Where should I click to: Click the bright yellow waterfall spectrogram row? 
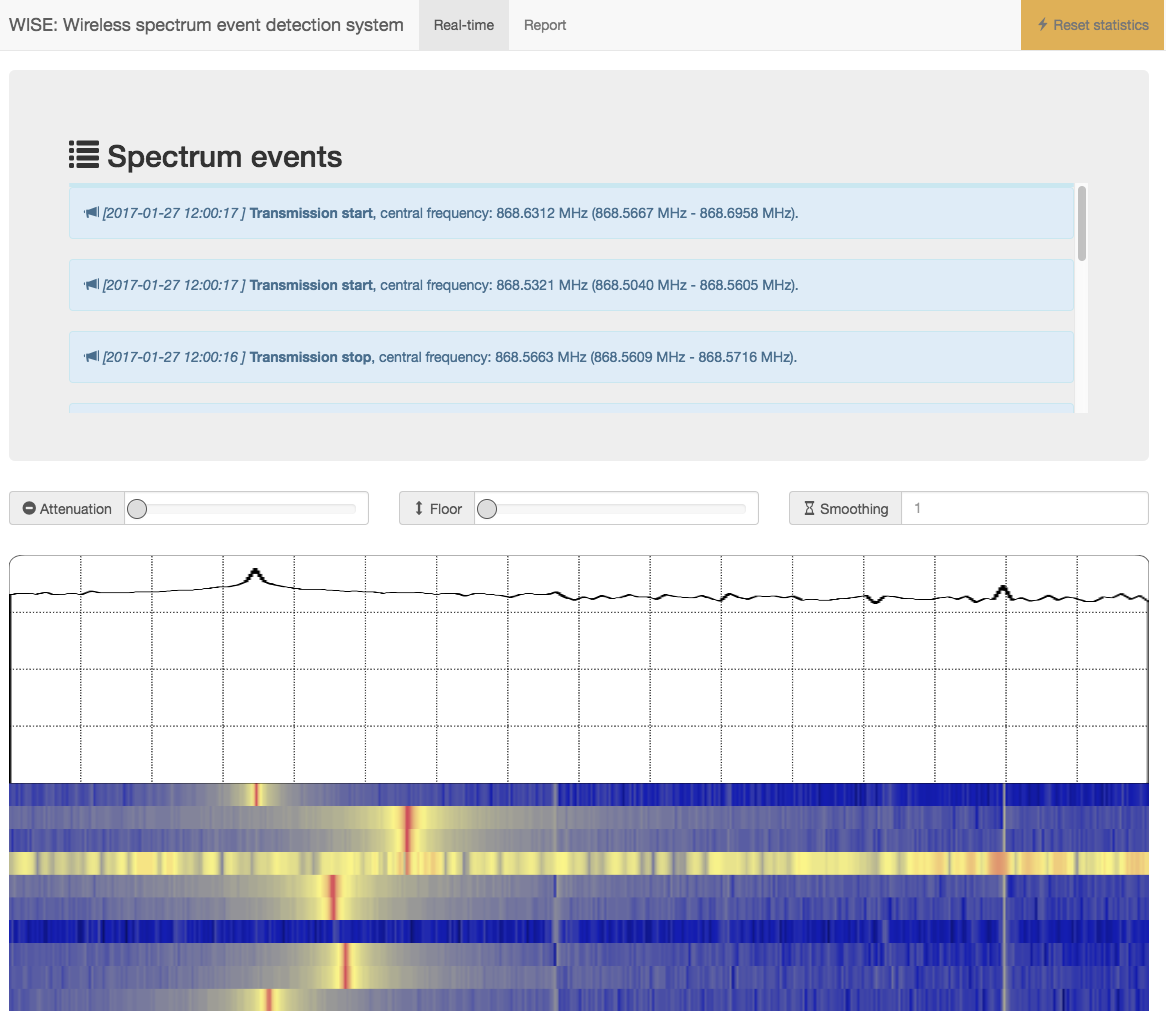pyautogui.click(x=578, y=863)
